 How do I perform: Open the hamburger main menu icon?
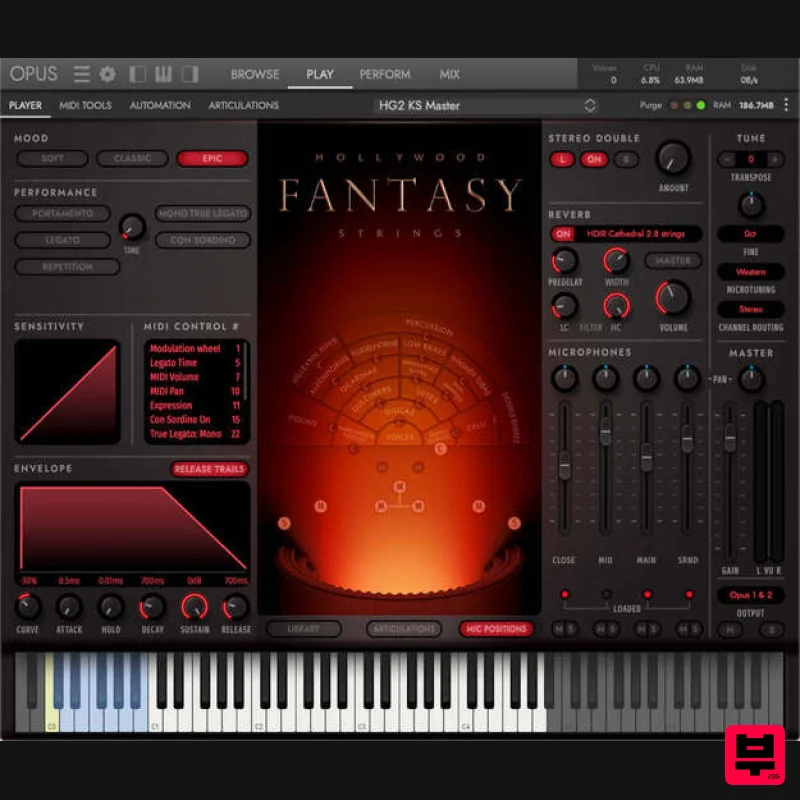click(82, 74)
